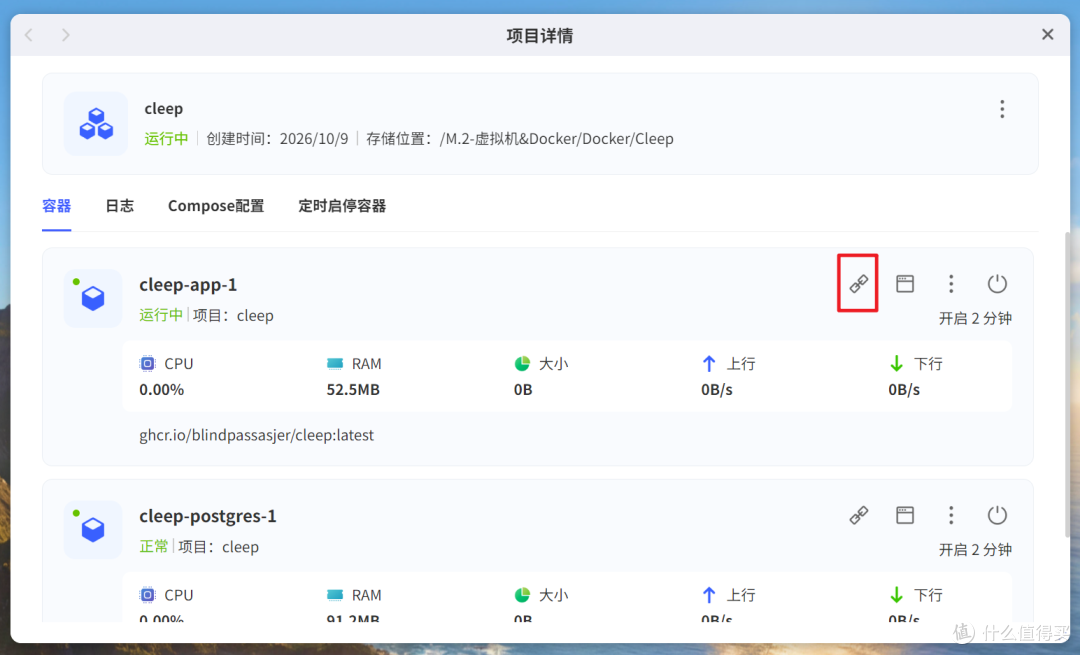Click the vertical scrollbar on the right
This screenshot has height=655, width=1080.
pos(1068,384)
